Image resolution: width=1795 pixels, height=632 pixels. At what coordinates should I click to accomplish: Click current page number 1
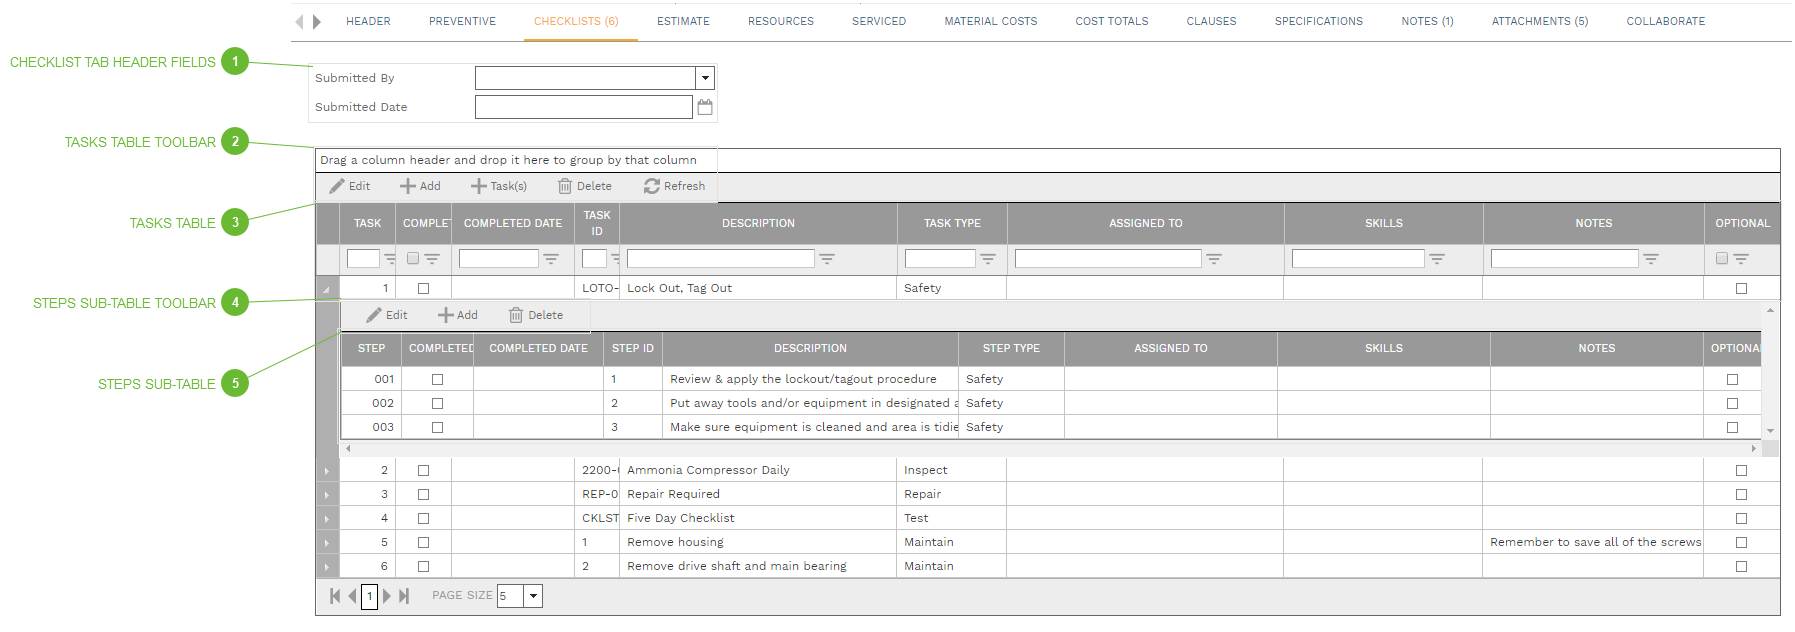coord(370,596)
